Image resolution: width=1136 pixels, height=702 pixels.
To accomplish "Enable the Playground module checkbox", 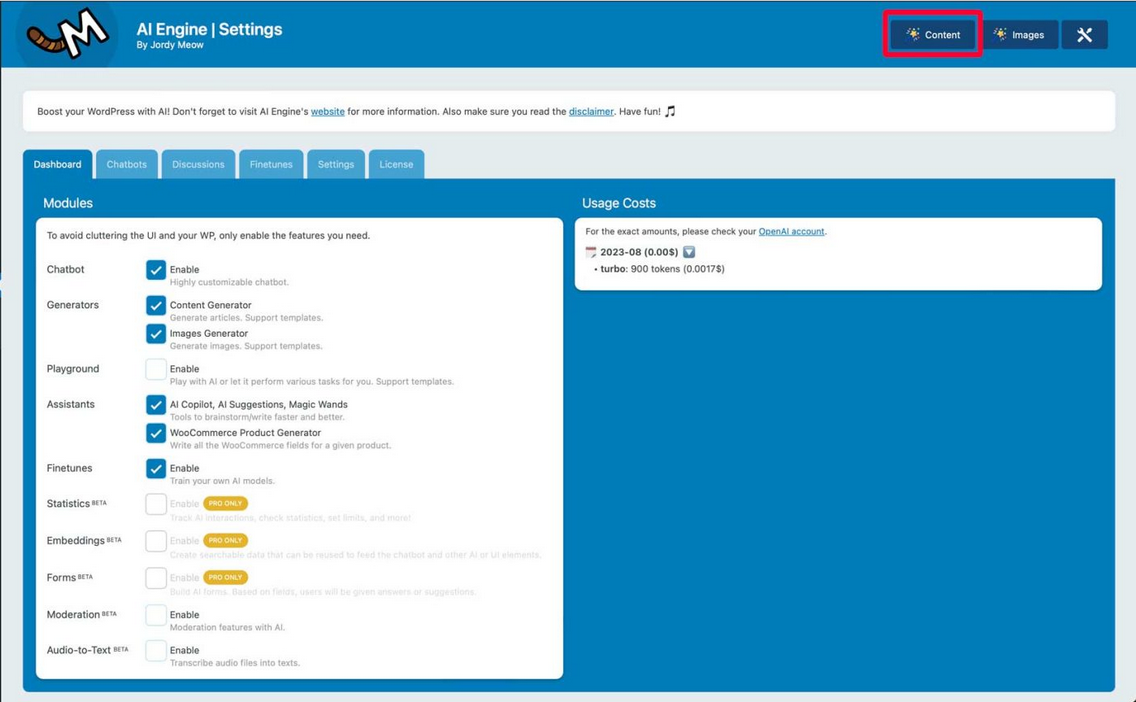I will (x=156, y=369).
